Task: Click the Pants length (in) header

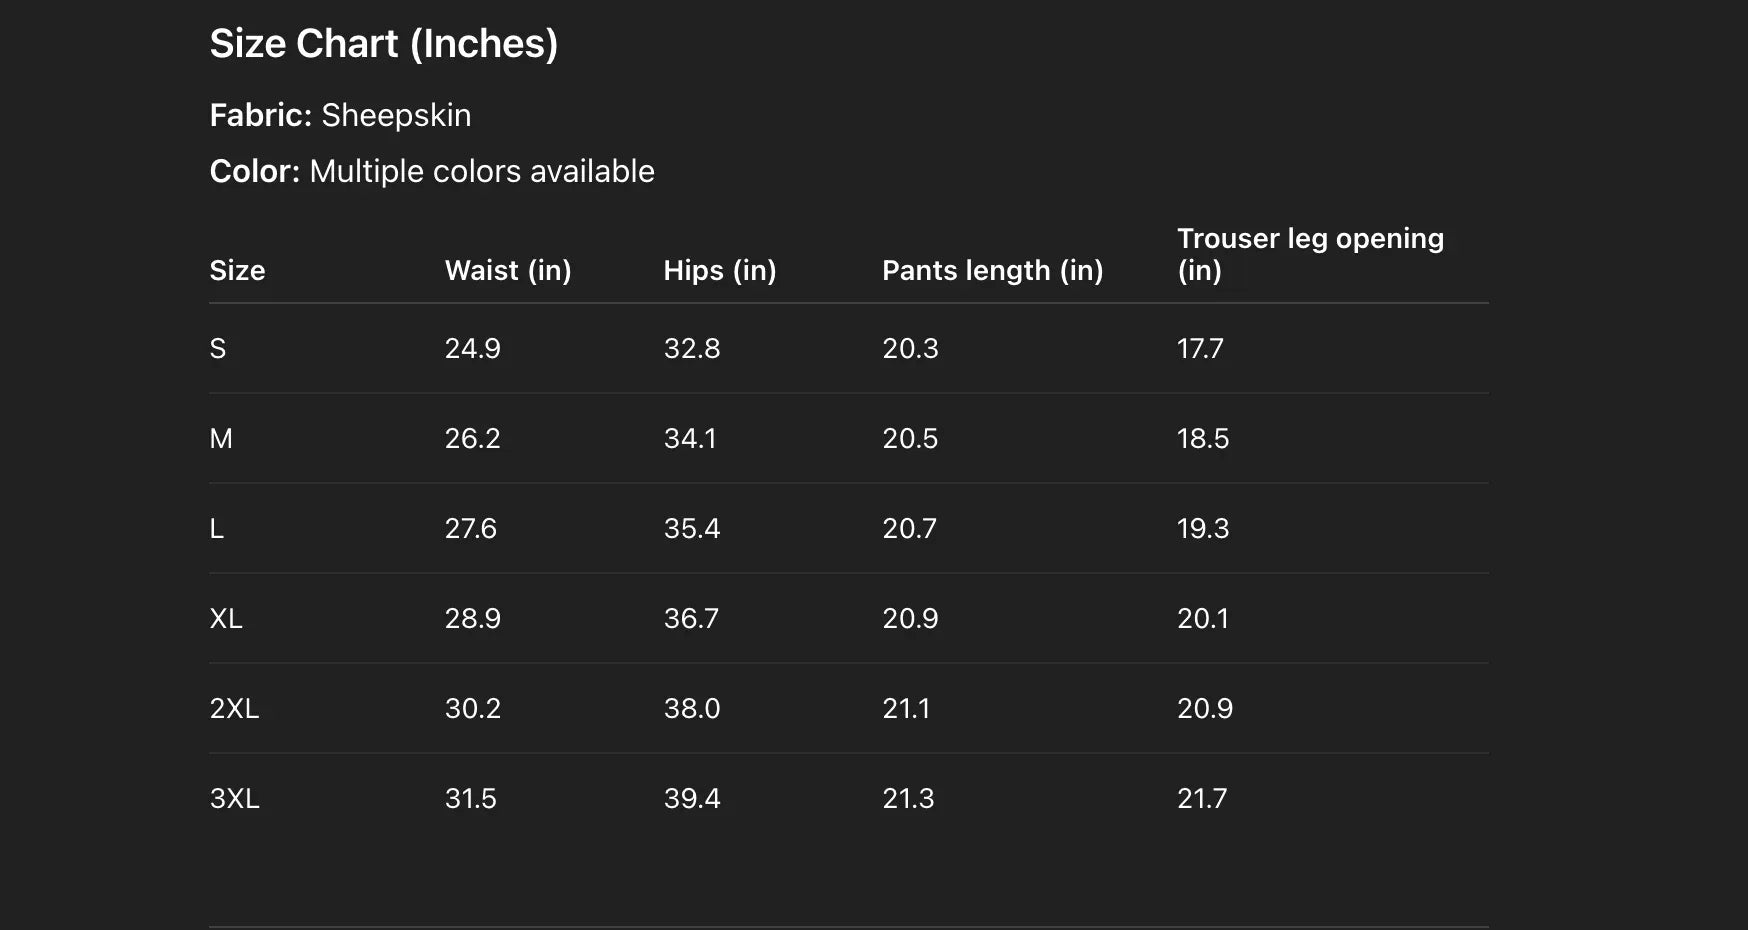Action: coord(992,270)
